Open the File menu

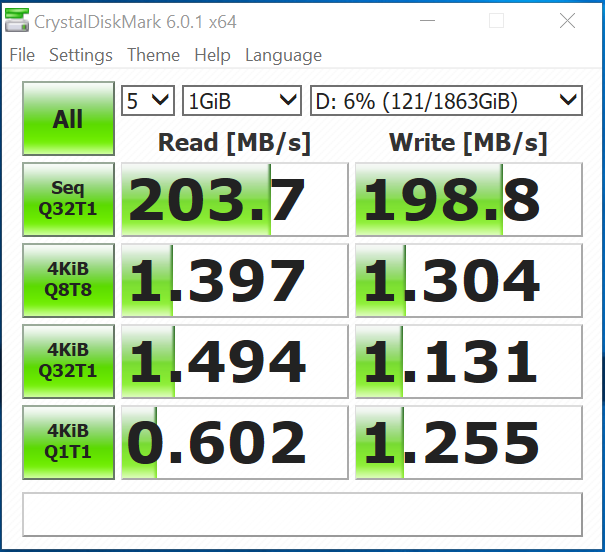click(22, 55)
